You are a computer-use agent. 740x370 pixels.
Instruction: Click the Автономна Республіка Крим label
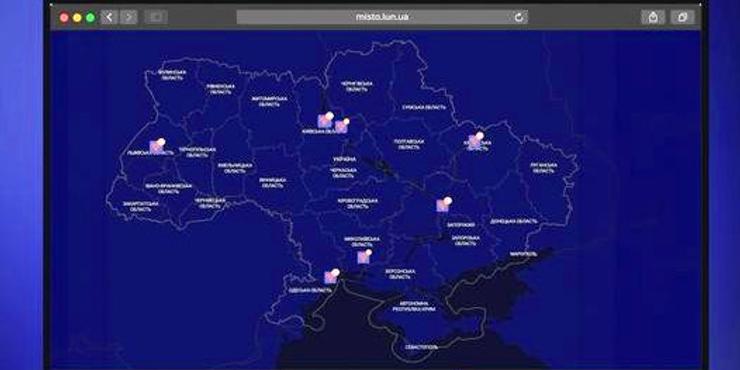point(414,306)
